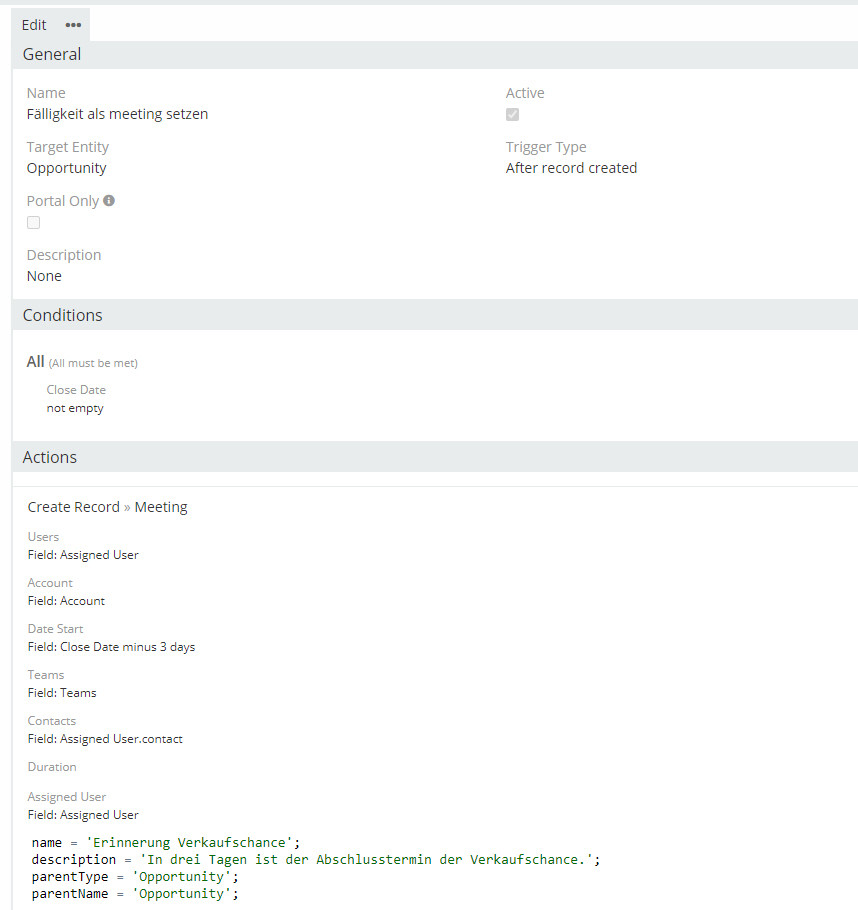Click the 'All' conditions group label

35,362
